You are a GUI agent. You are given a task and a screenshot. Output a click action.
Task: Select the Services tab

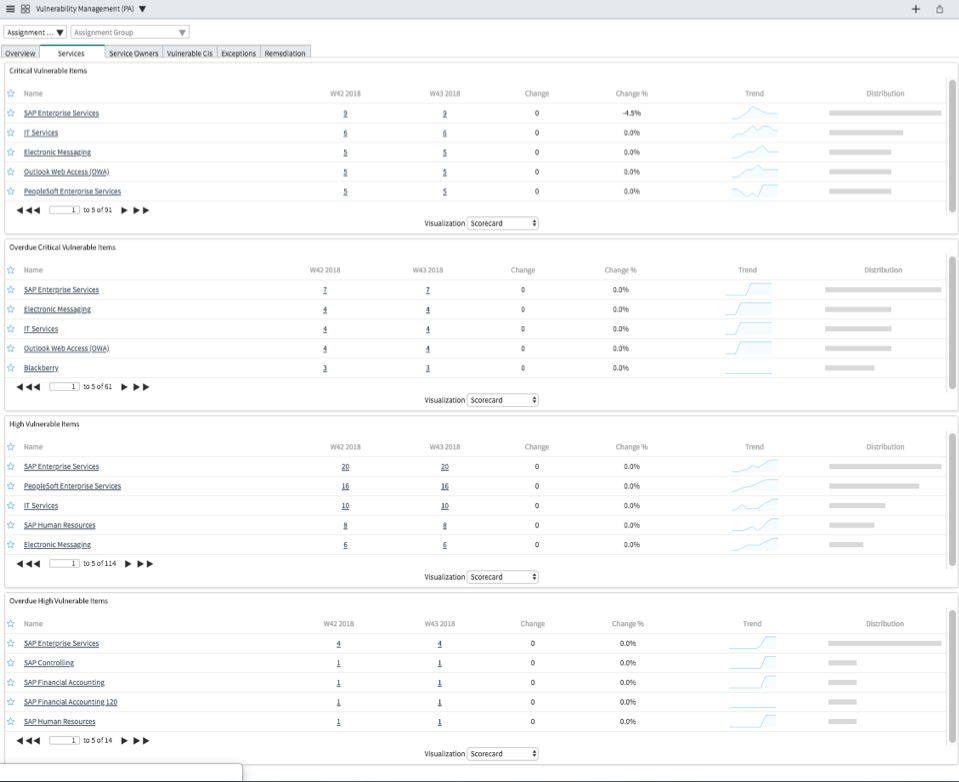click(71, 53)
